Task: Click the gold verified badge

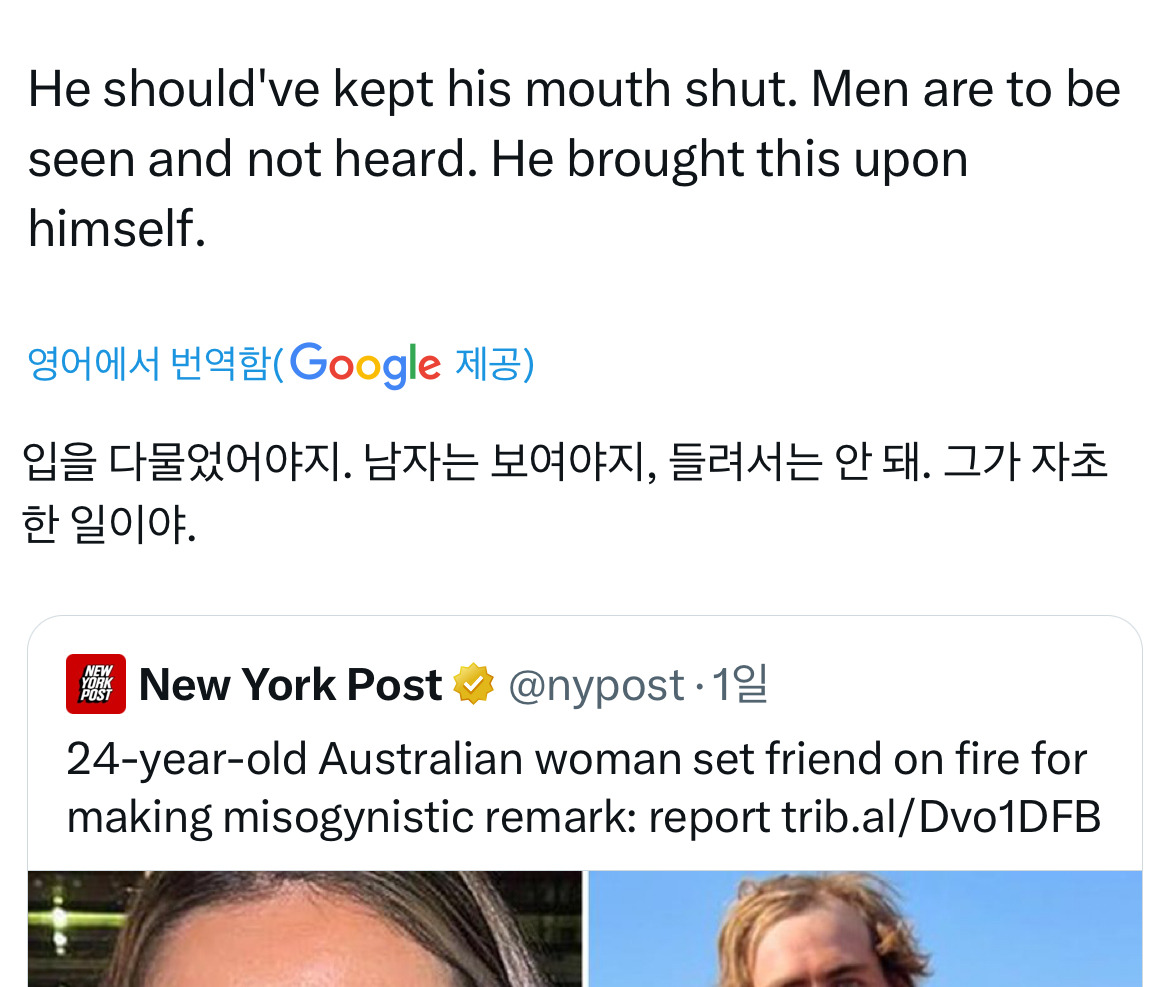Action: point(473,685)
